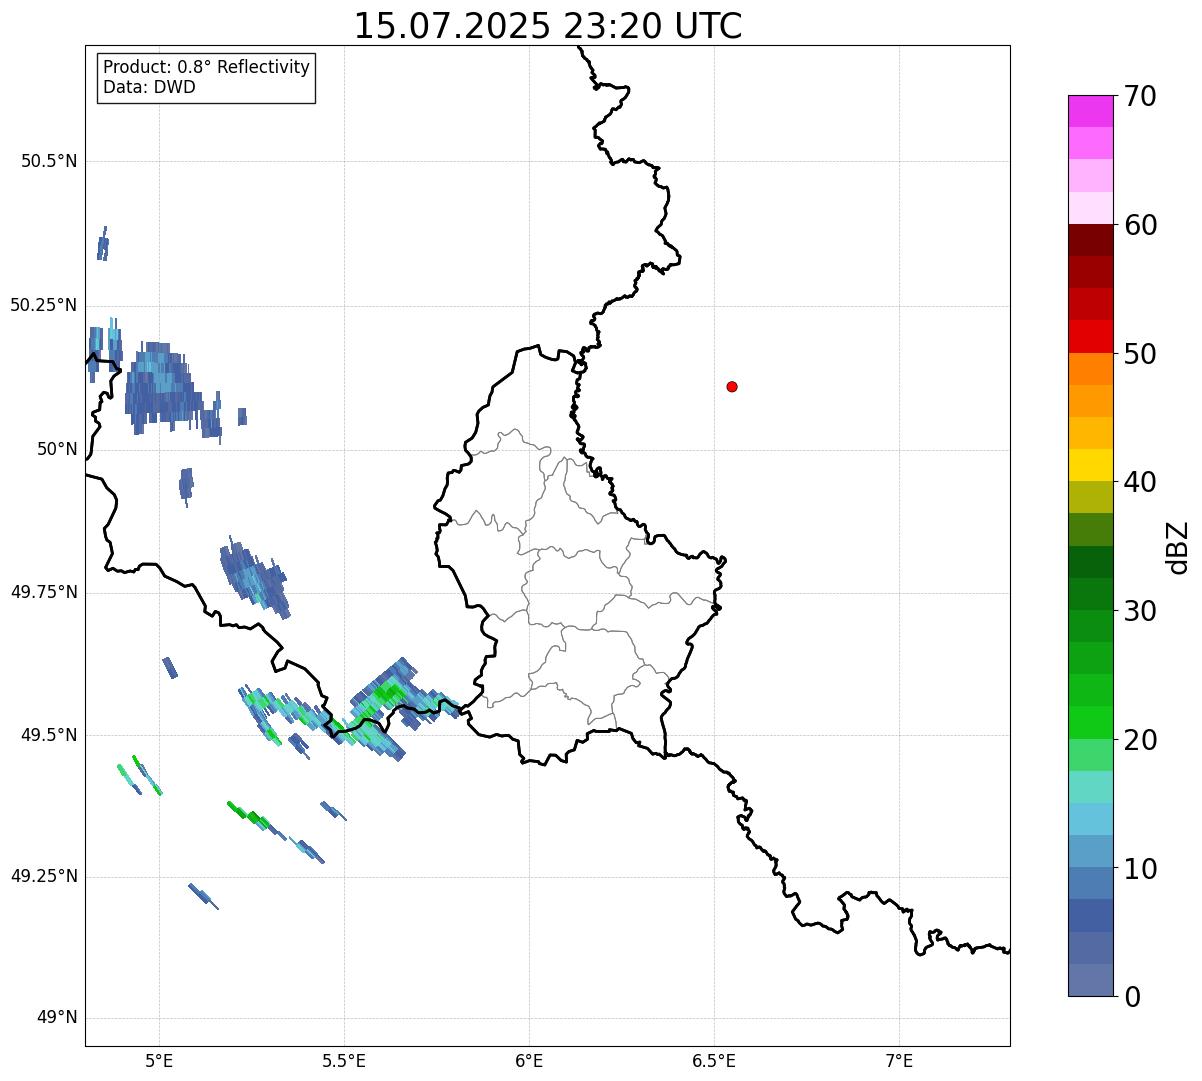Image resolution: width=1202 pixels, height=1081 pixels.
Task: Click the title '15.07.2025 23:20 UTC'
Action: point(548,25)
